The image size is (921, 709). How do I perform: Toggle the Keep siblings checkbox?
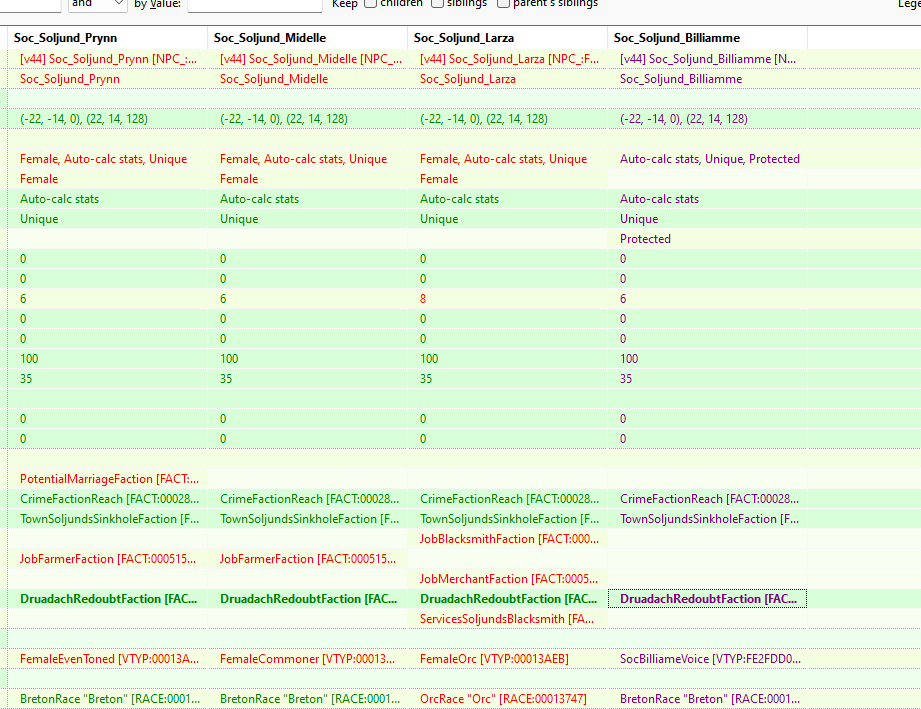click(x=437, y=4)
